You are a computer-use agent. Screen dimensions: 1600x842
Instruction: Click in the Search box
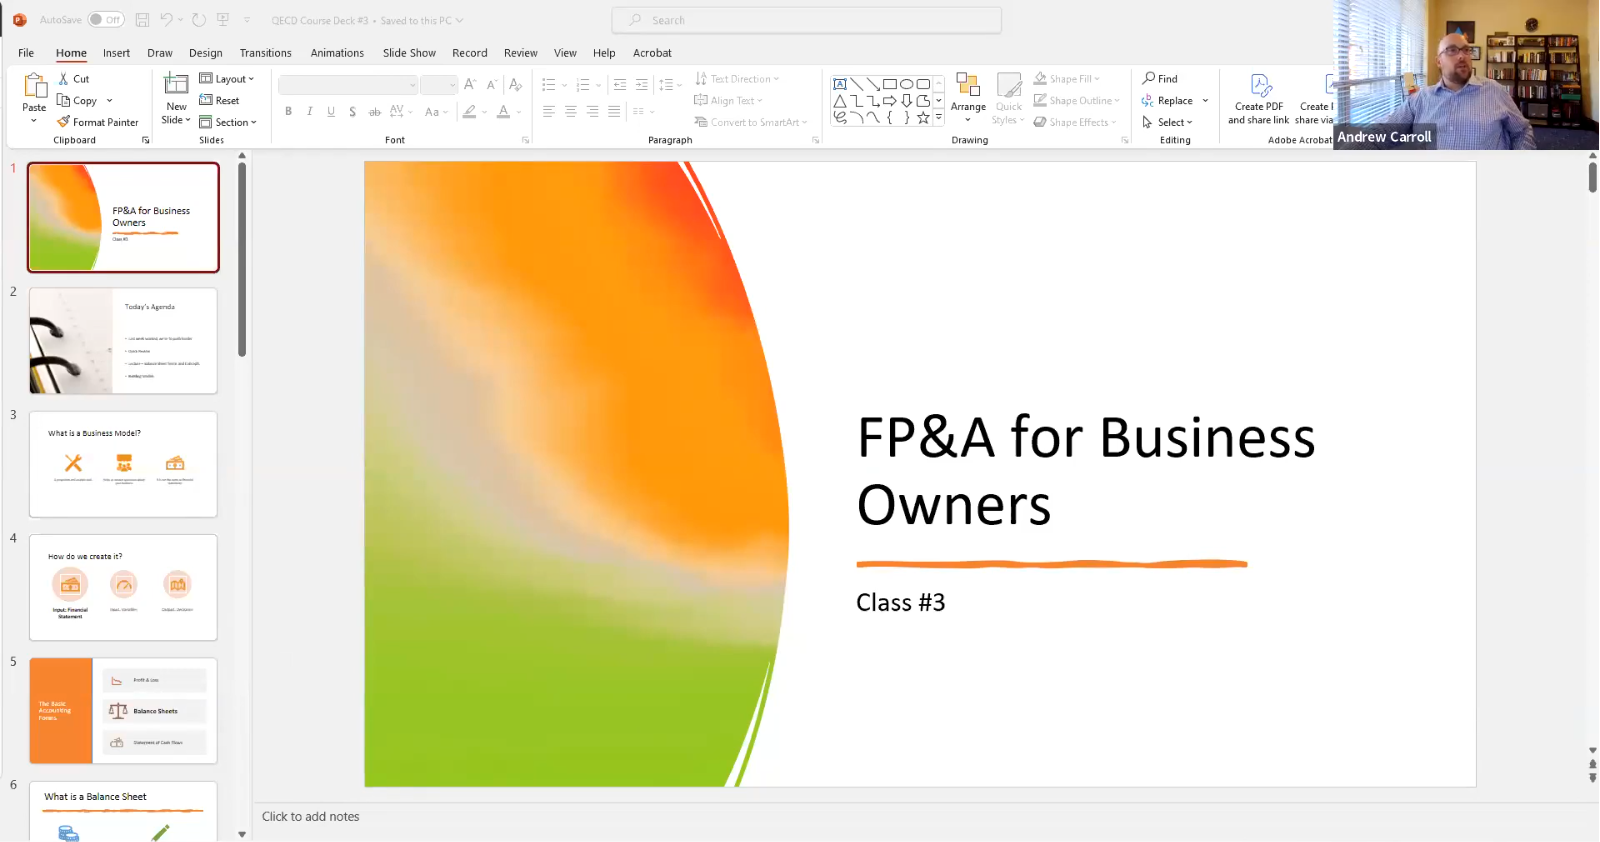click(806, 20)
